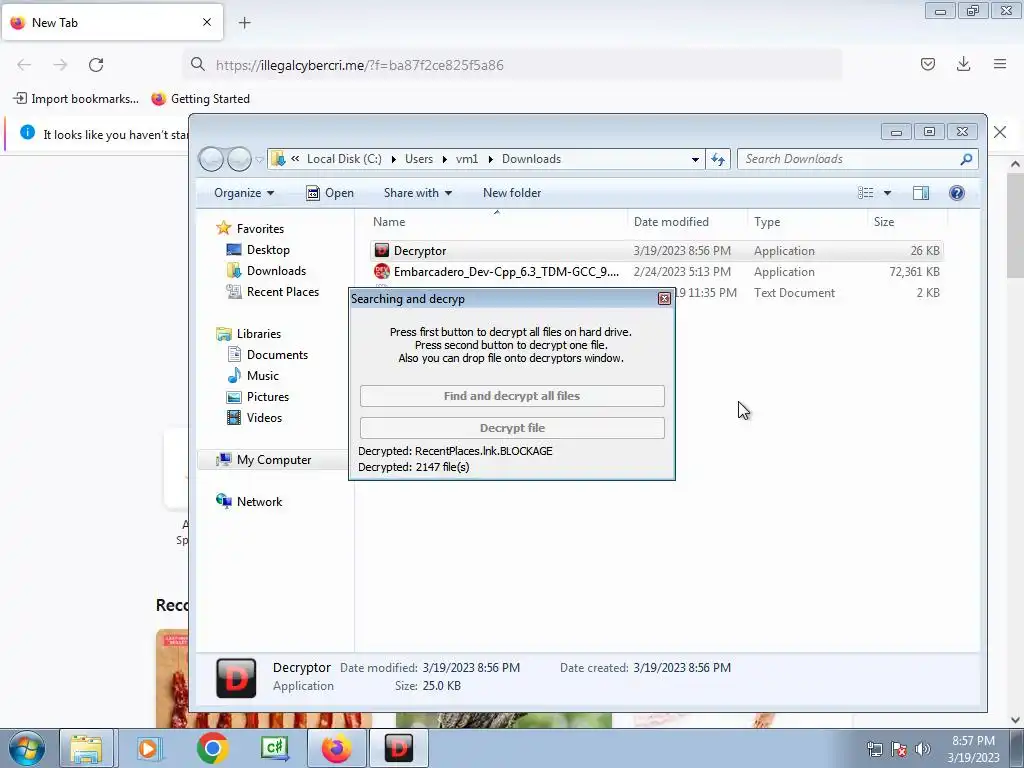1024x768 pixels.
Task: Click the volume speaker tray icon
Action: (923, 749)
